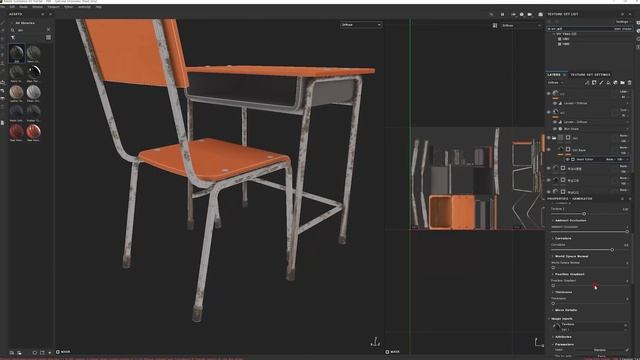
Task: Hide the second layer using its eye
Action: [x=549, y=112]
